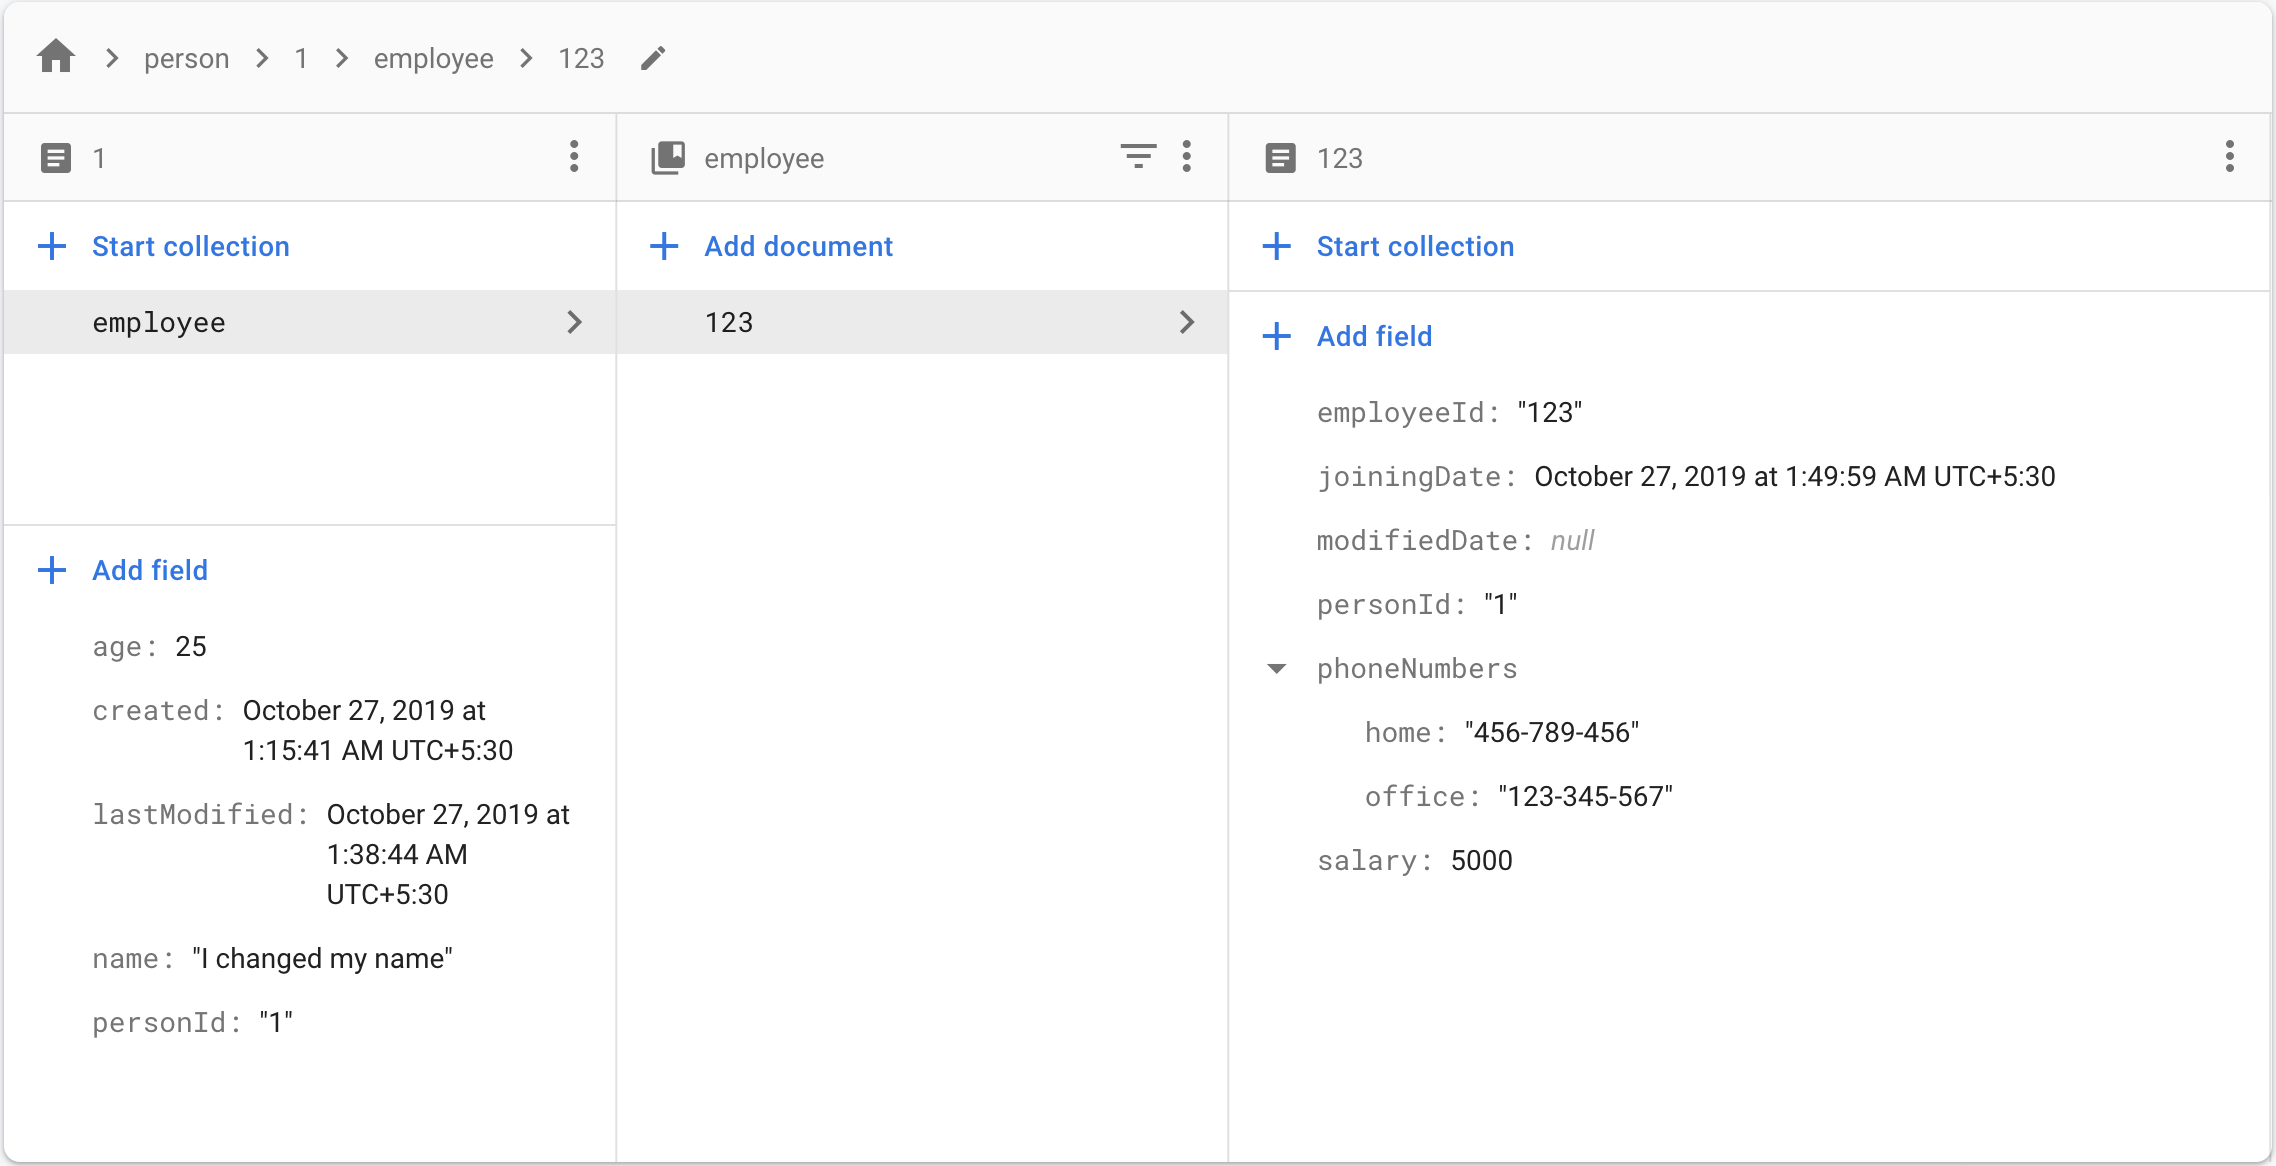Open the employee collection via its chevron arrow
Image resolution: width=2276 pixels, height=1166 pixels.
[575, 322]
